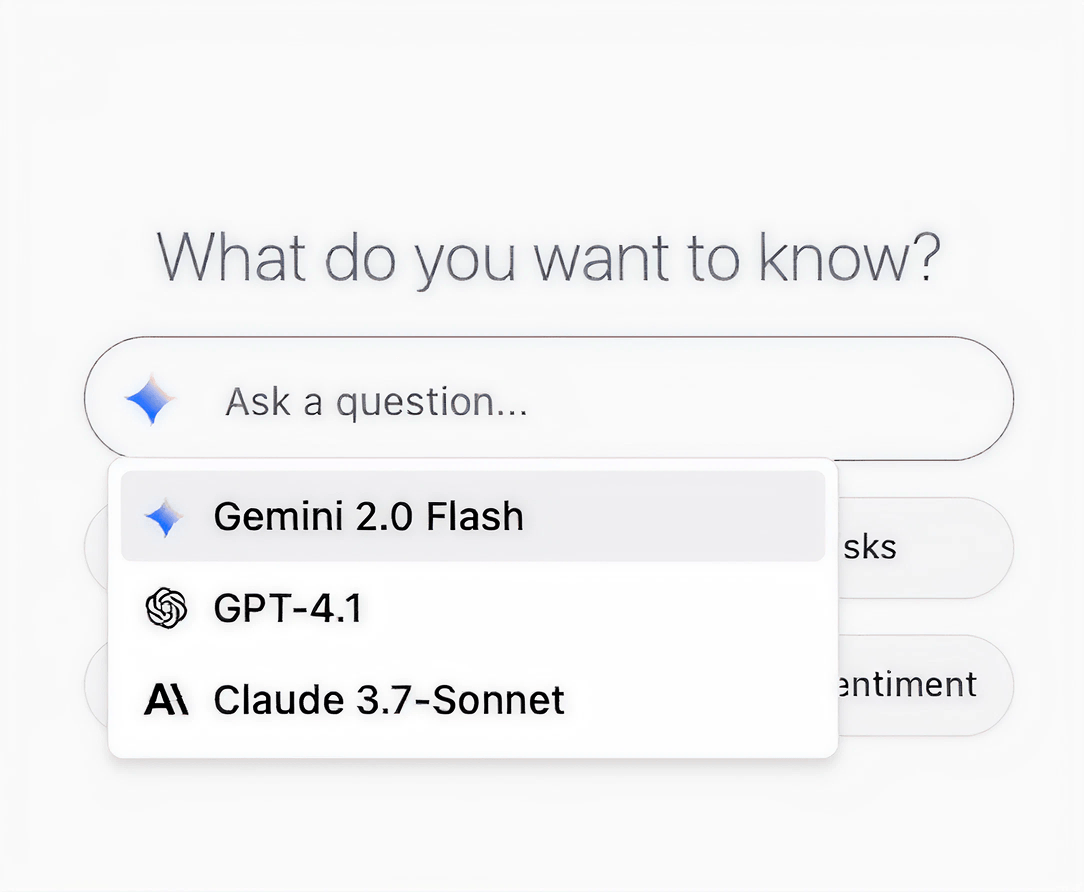Click the "What do you want to know?" heading
The image size is (1084, 892).
(549, 257)
